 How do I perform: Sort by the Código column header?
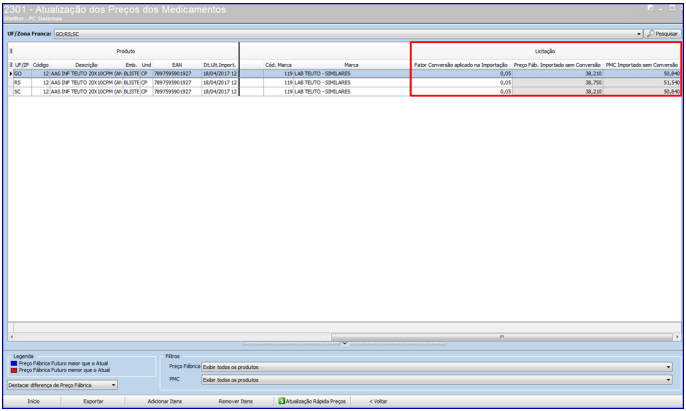click(x=40, y=65)
